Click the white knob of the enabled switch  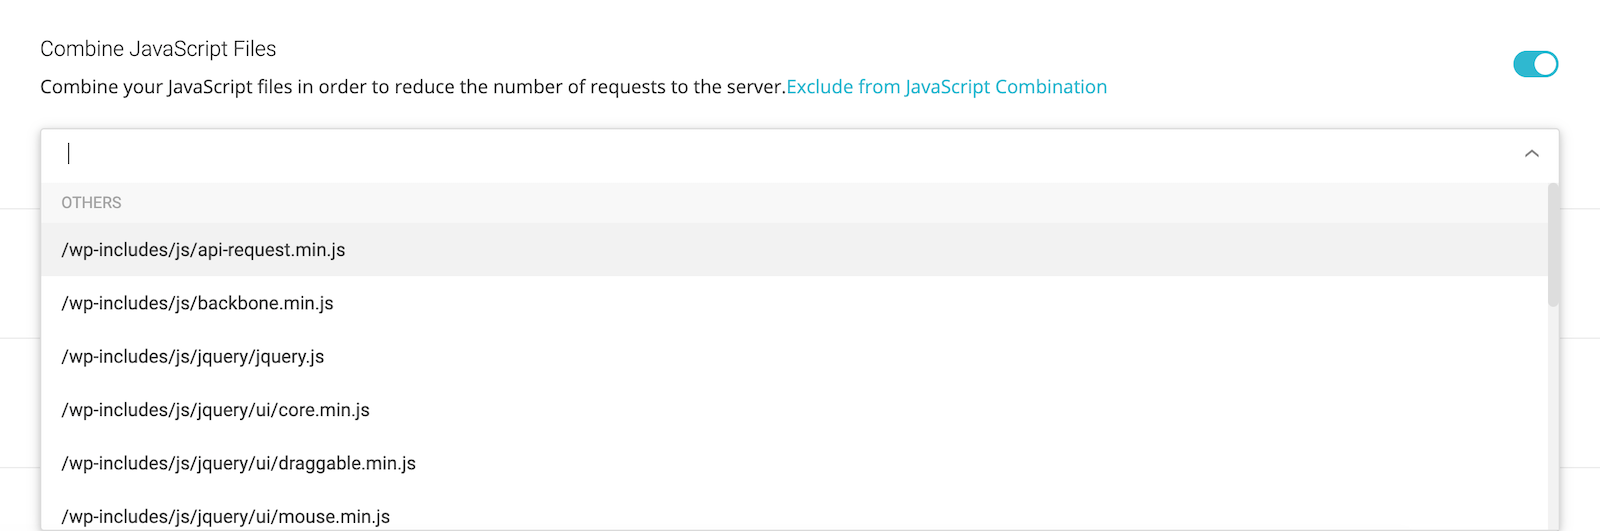[1545, 64]
